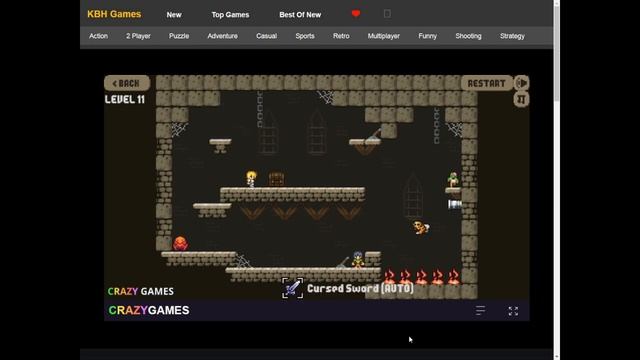This screenshot has width=640, height=360.
Task: Toggle fullscreen with the expand icon
Action: tap(513, 311)
